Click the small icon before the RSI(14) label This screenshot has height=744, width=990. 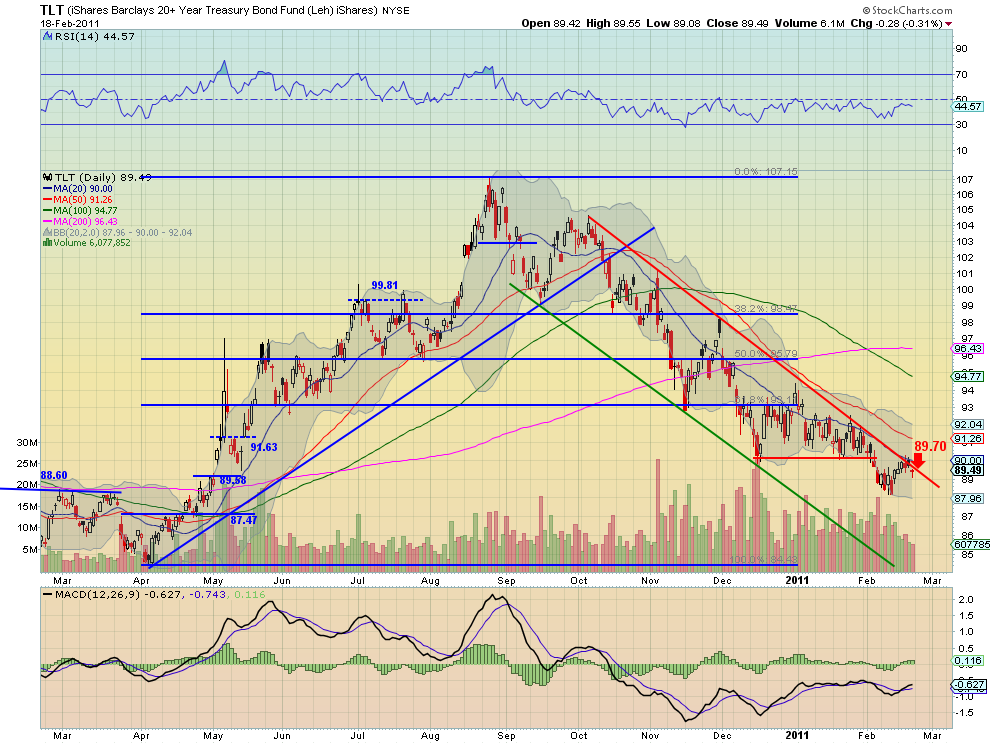point(47,37)
